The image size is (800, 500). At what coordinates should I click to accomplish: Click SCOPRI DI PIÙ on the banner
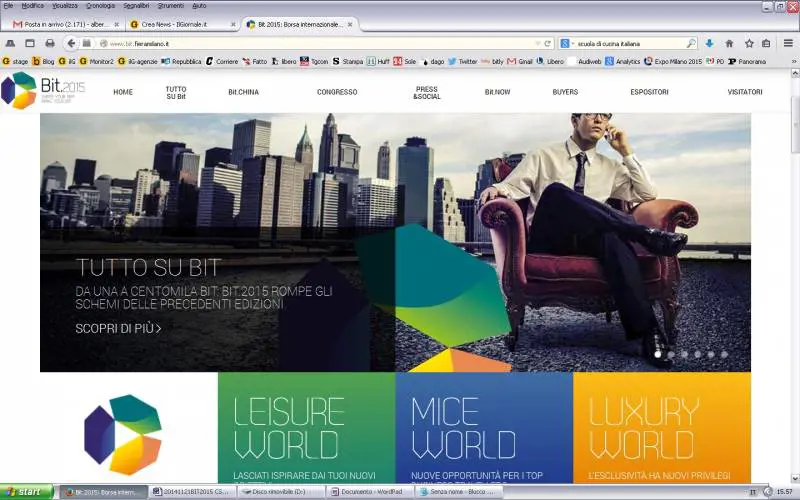pyautogui.click(x=118, y=329)
